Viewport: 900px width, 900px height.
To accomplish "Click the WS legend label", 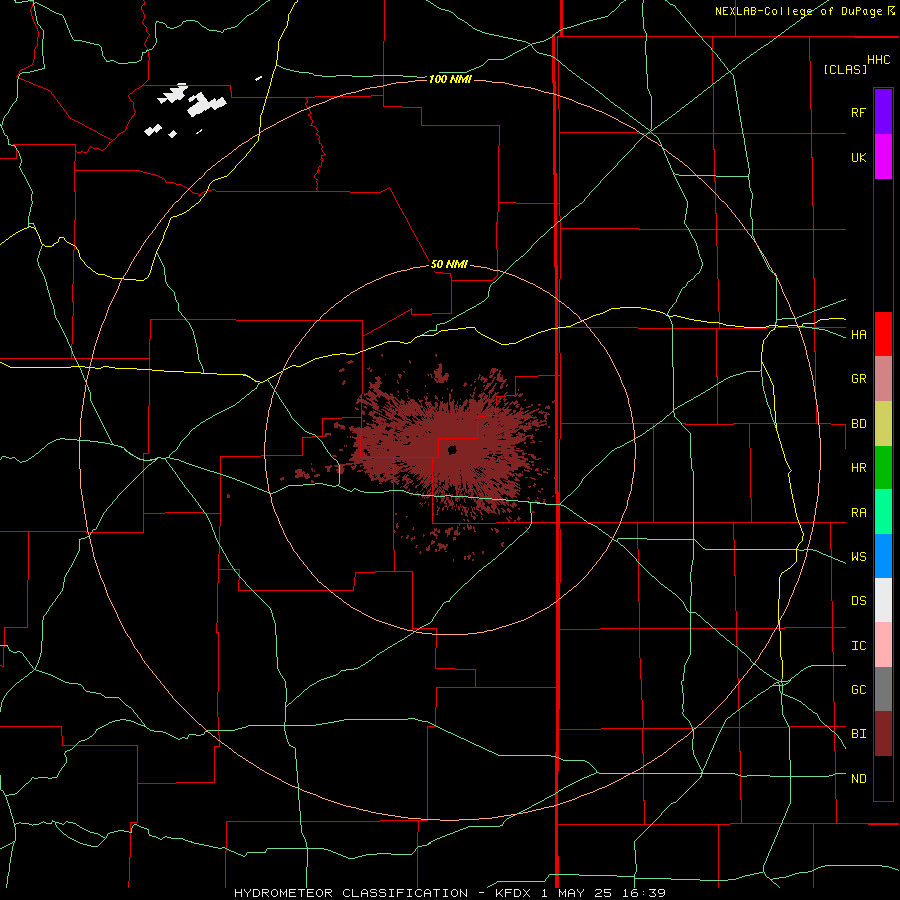I will (x=858, y=557).
